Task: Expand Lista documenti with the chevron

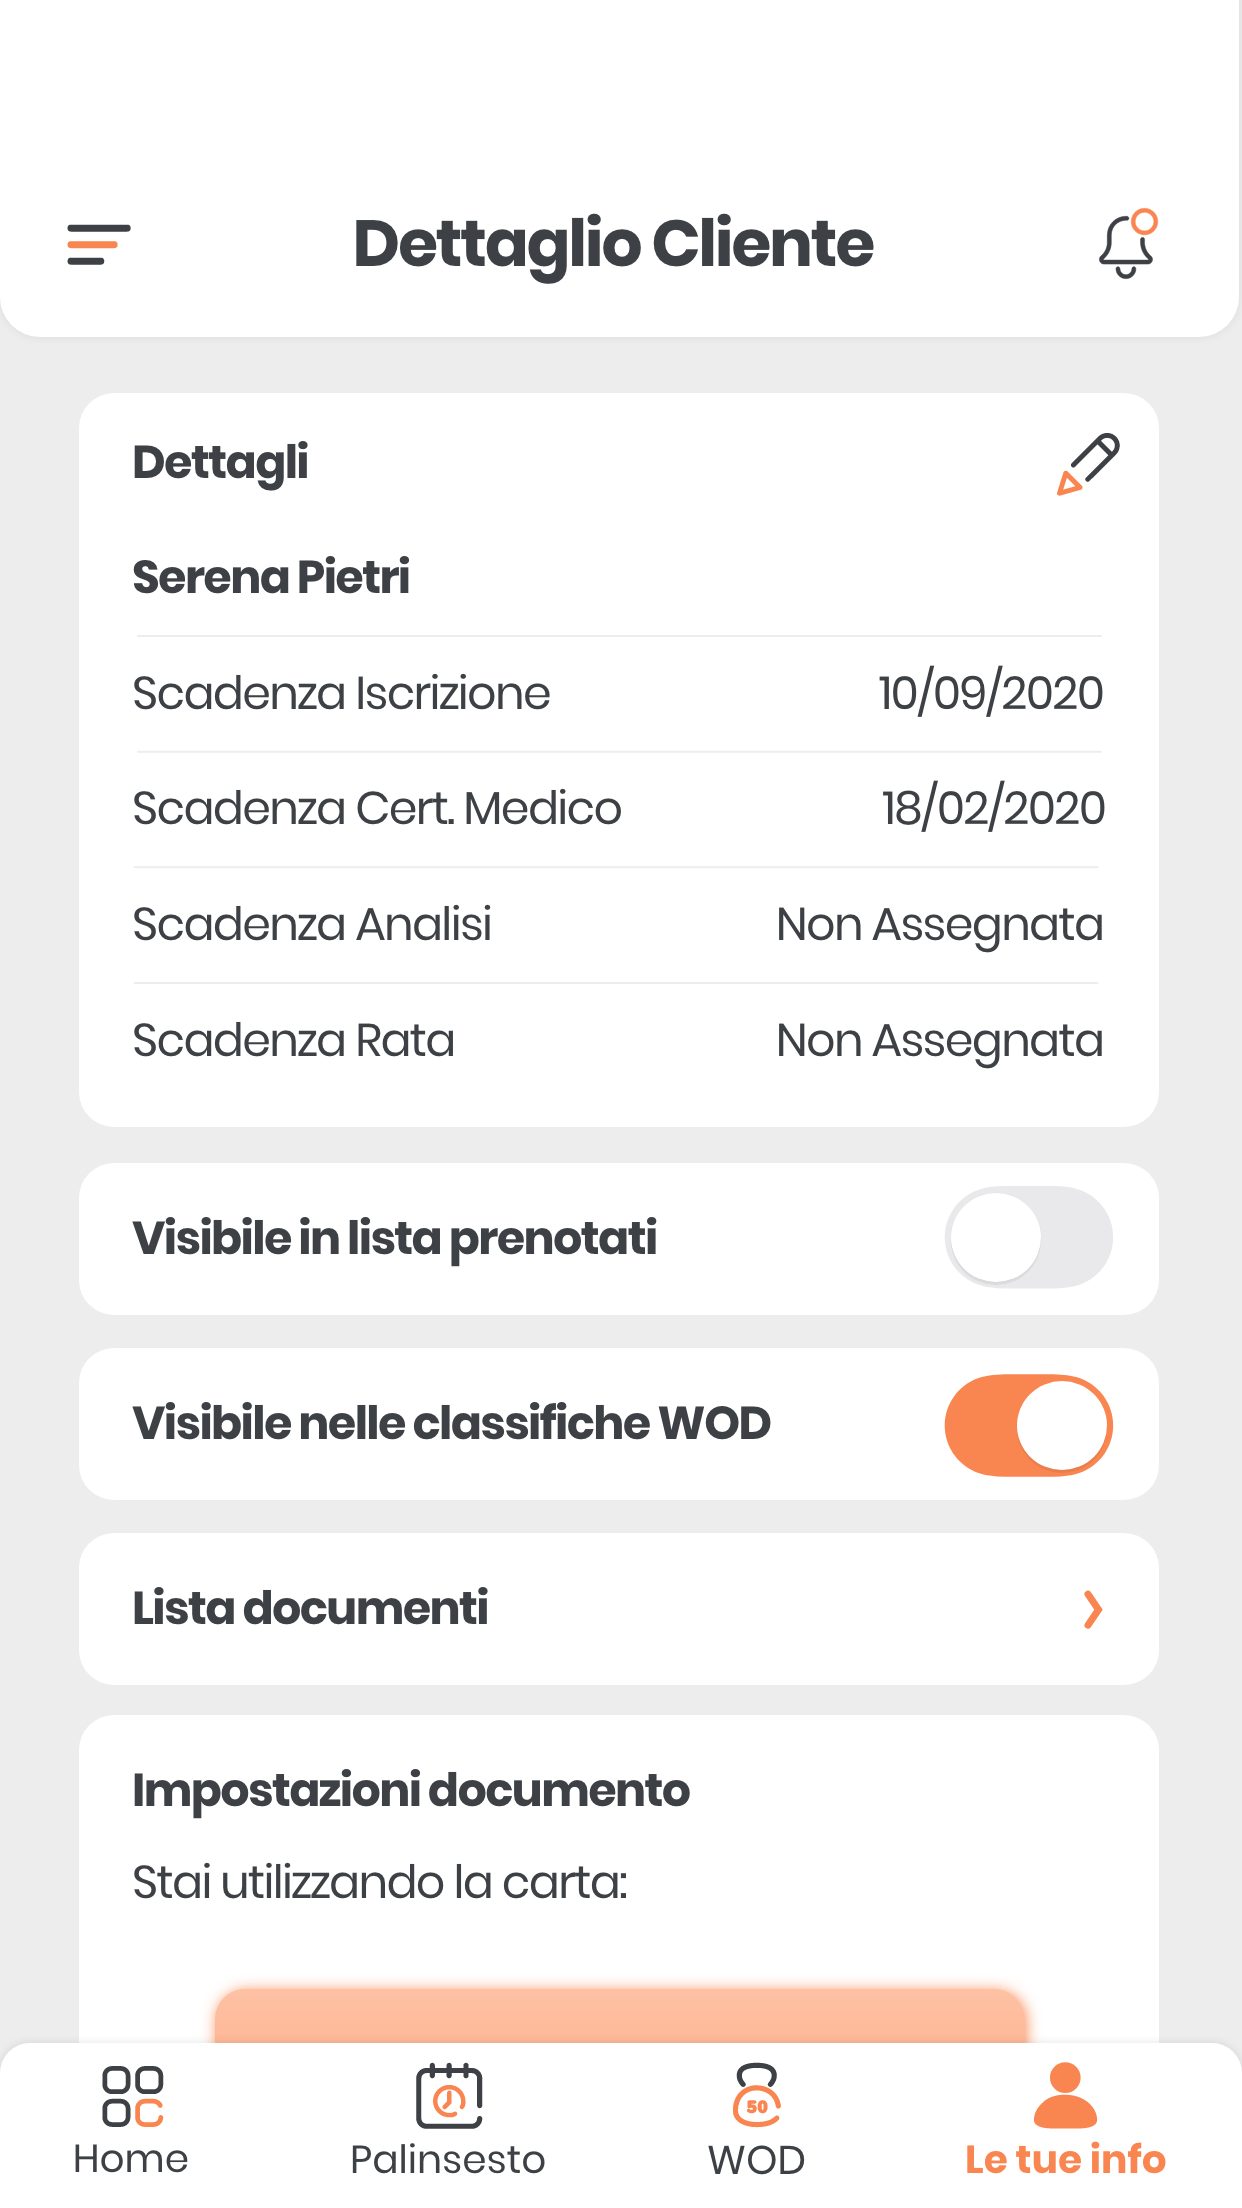Action: [x=1093, y=1609]
